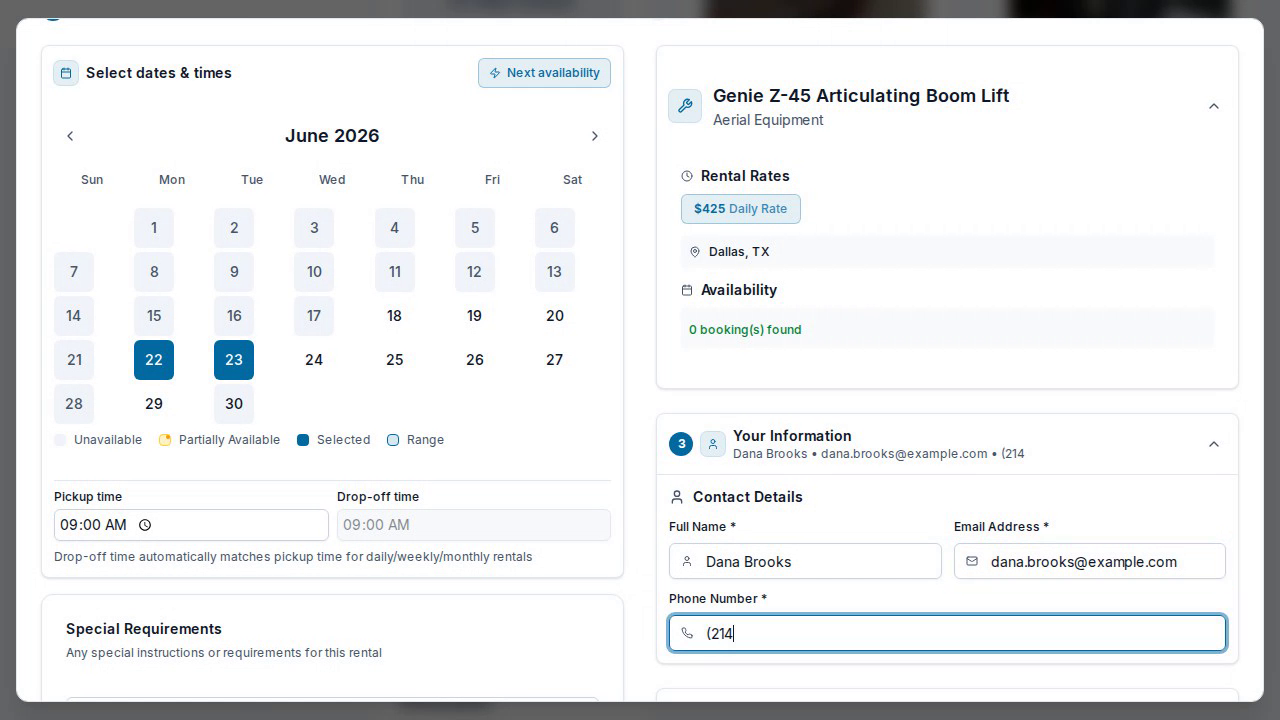Collapse the Genie Z-45 equipment card
This screenshot has height=720, width=1280.
[1214, 106]
